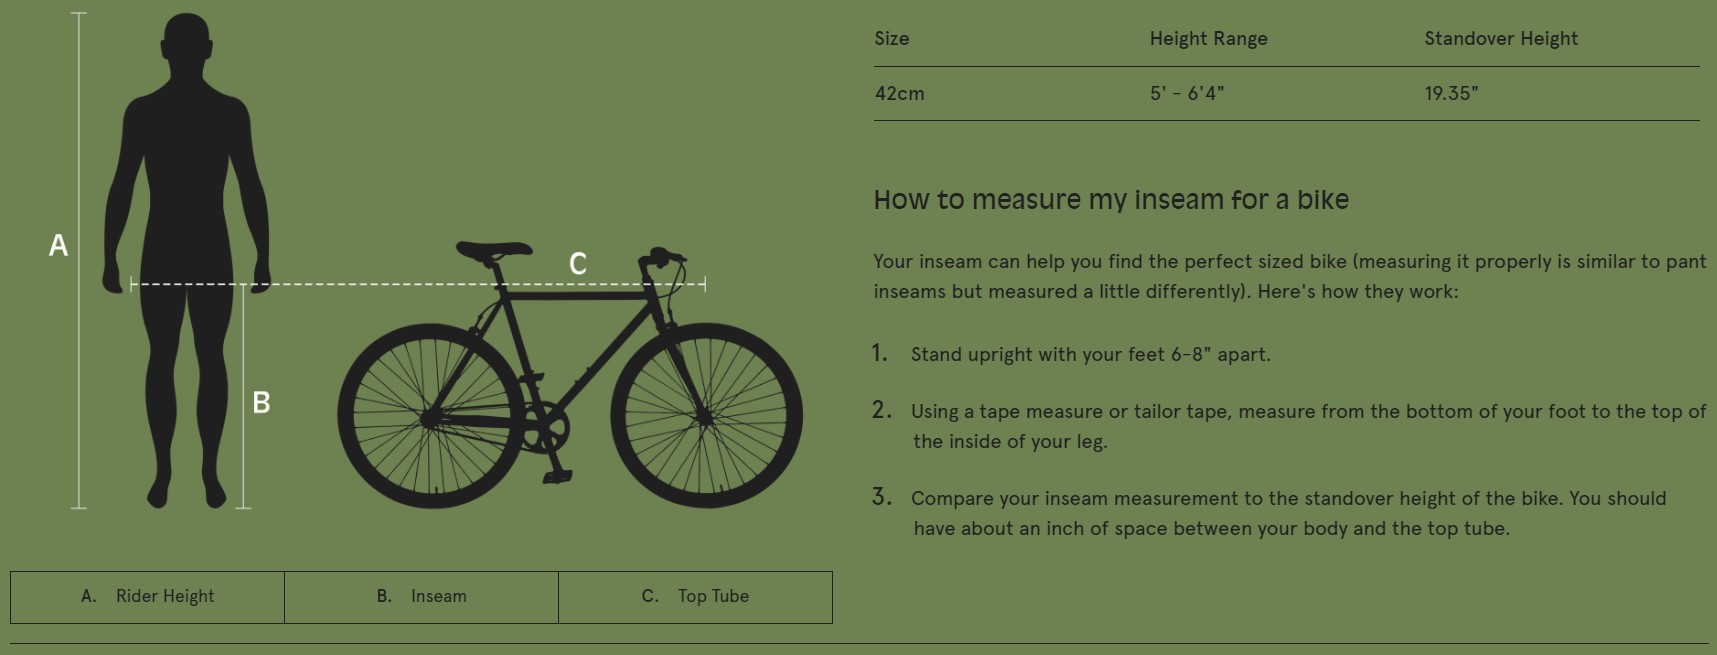Click the "How to measure my inseam" heading
This screenshot has width=1717, height=655.
(x=1111, y=200)
